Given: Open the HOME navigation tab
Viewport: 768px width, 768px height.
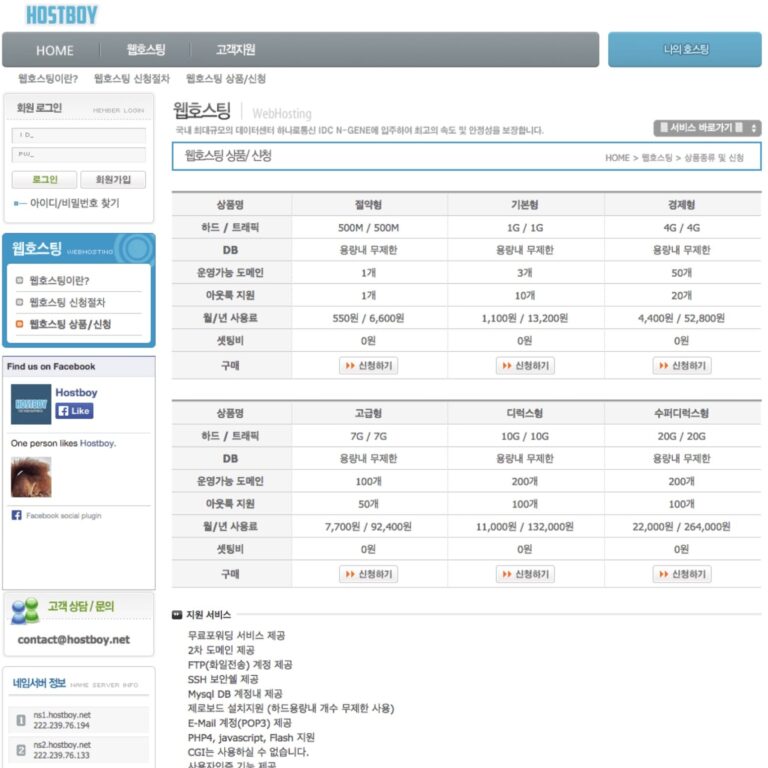Looking at the screenshot, I should pyautogui.click(x=55, y=50).
